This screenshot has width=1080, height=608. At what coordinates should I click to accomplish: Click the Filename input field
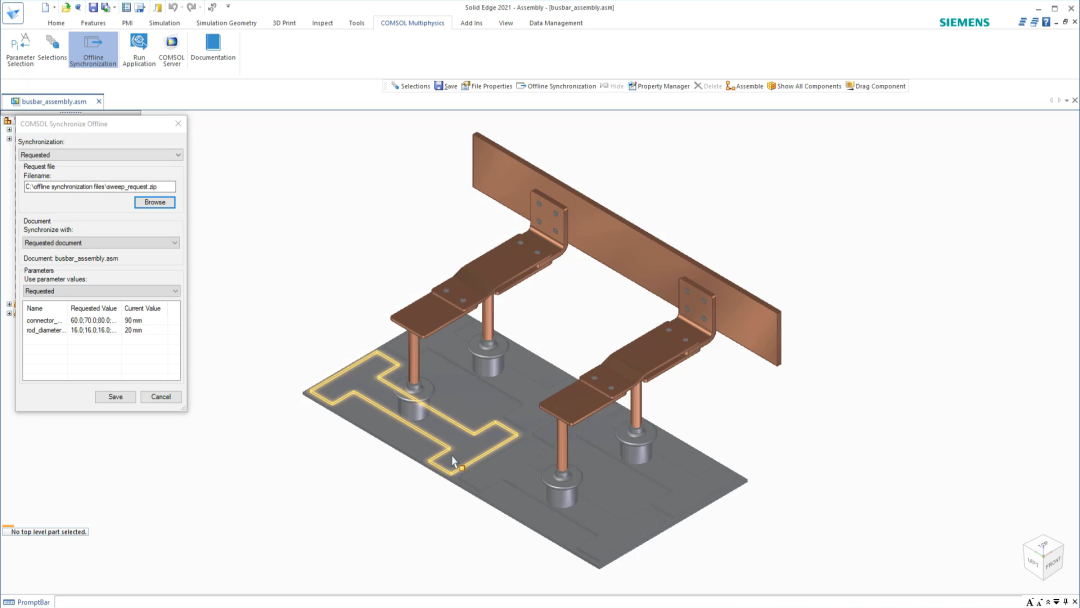click(100, 186)
